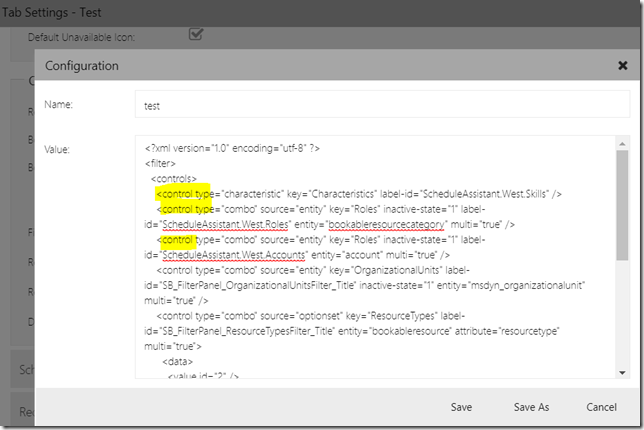Click the Save button

tap(461, 407)
